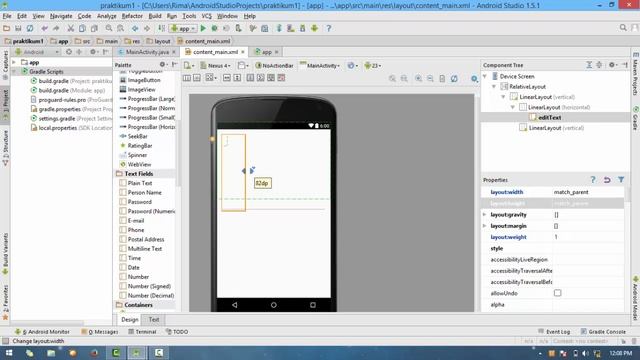Viewport: 640px width, 360px height.
Task: Expand the app node in project tree
Action: 15,62
